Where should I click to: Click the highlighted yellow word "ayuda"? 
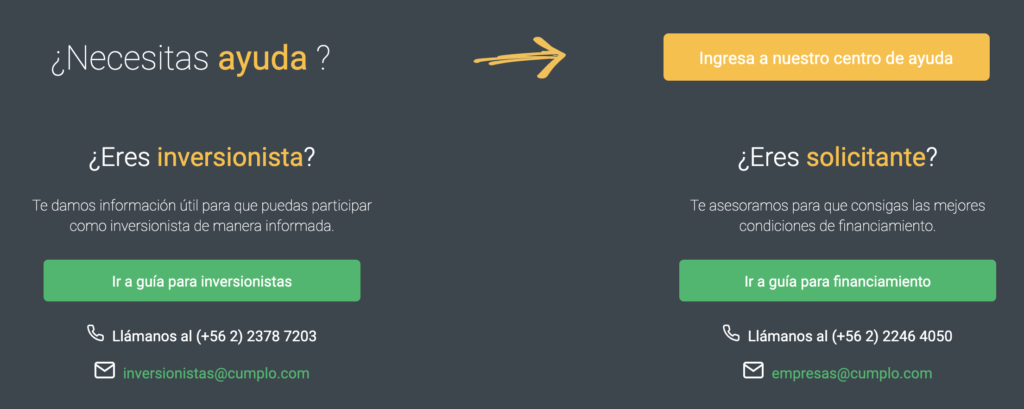[262, 59]
